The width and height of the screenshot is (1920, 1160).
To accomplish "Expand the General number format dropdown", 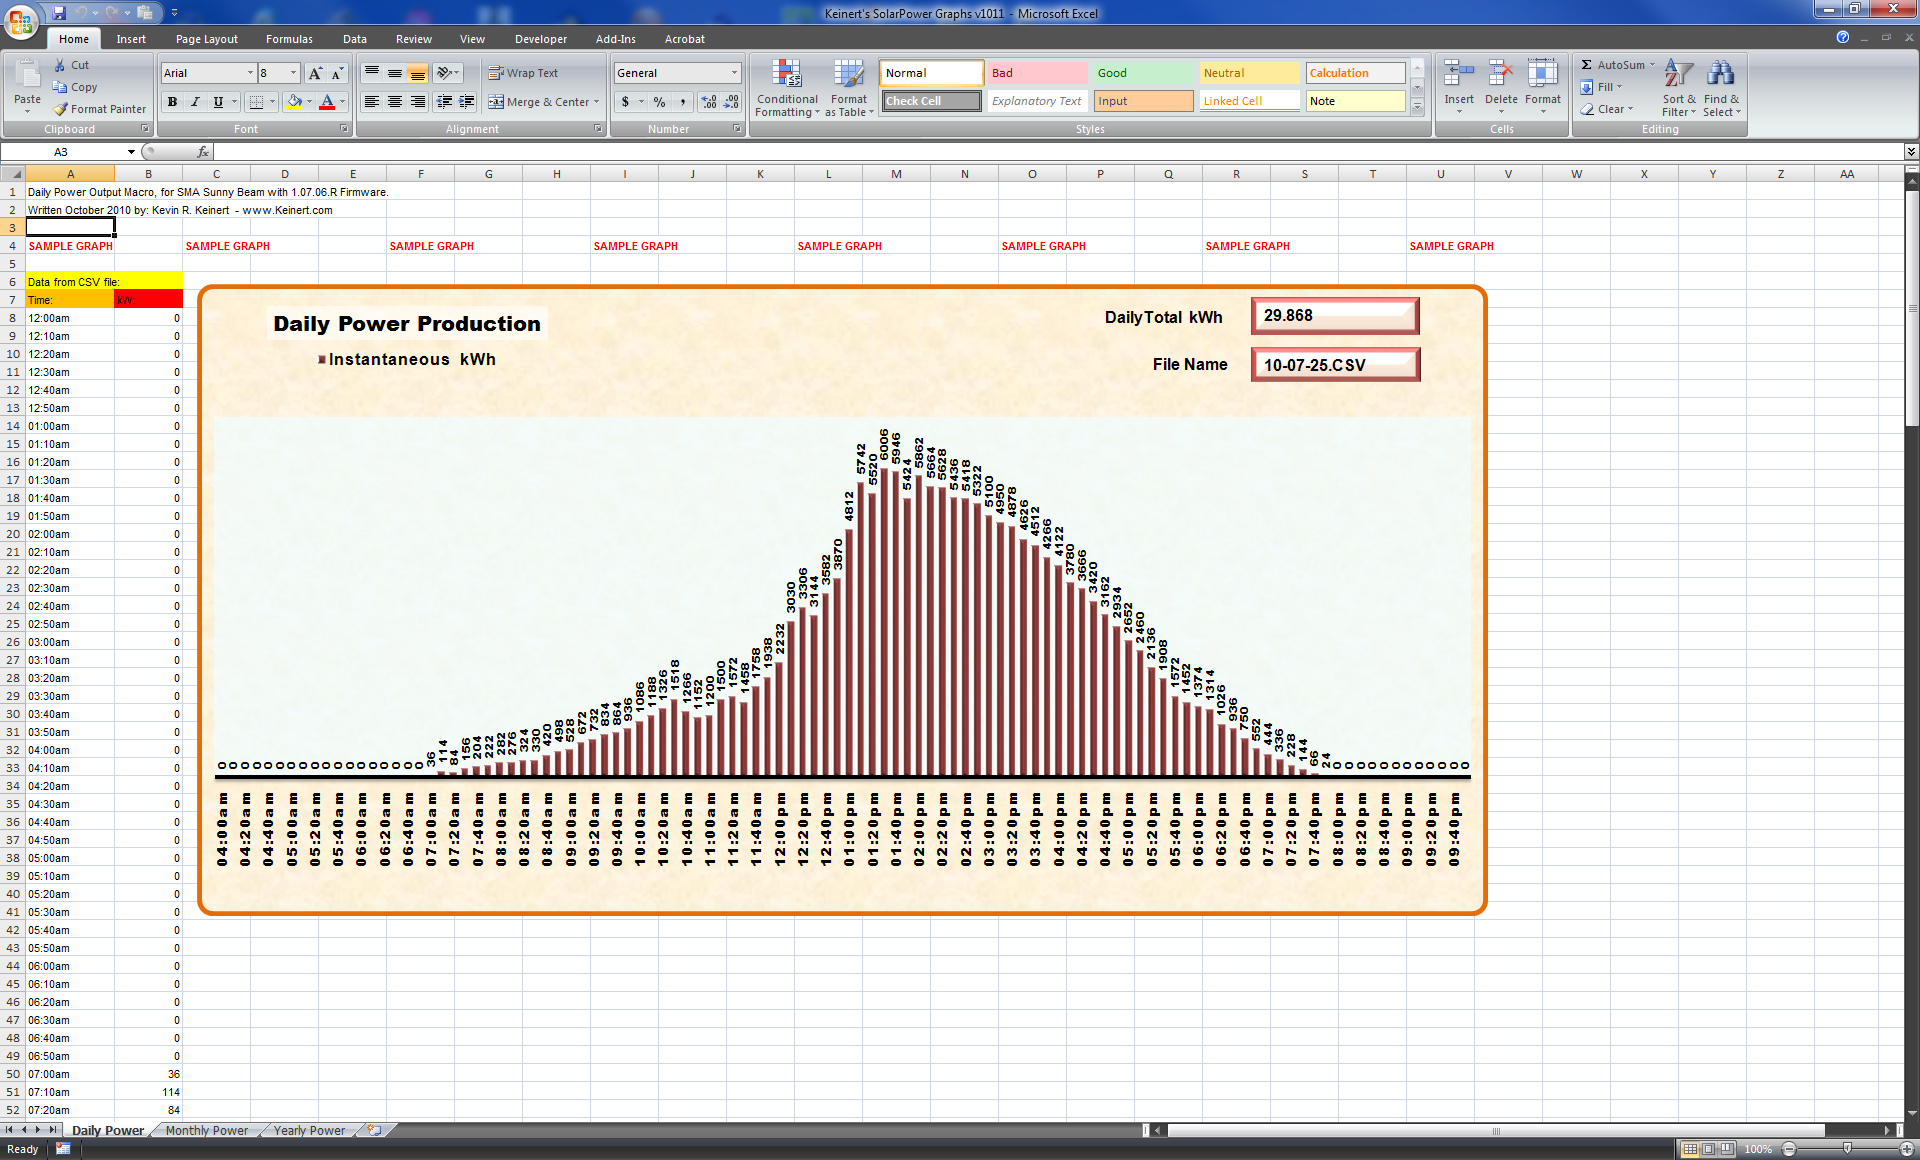I will [x=734, y=73].
